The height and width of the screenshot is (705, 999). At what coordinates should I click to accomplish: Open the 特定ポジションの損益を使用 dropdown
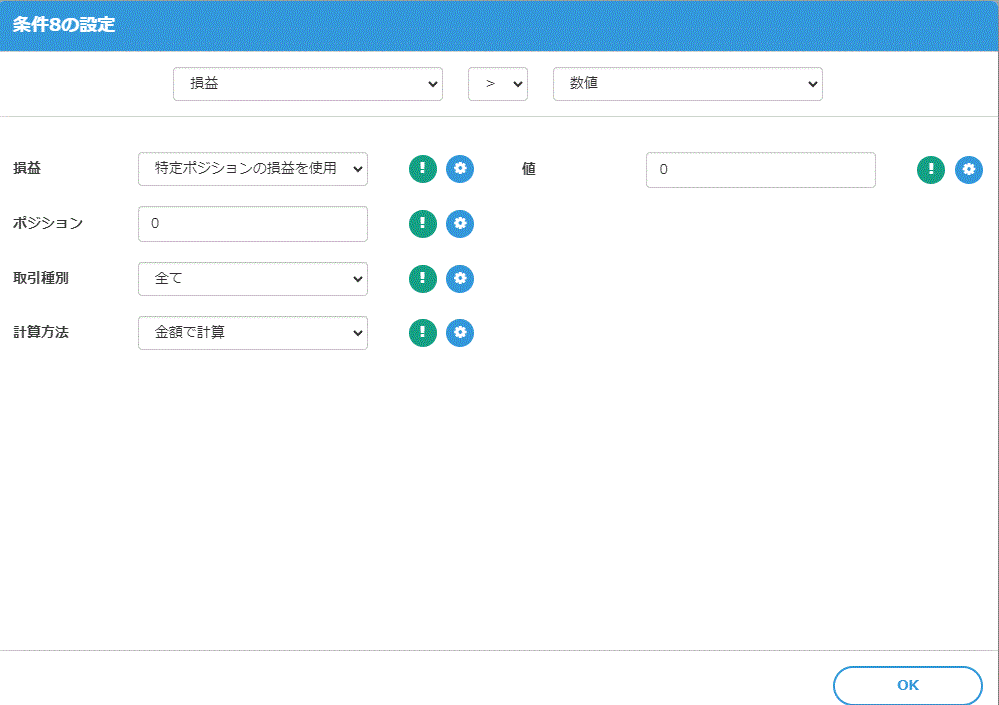252,169
